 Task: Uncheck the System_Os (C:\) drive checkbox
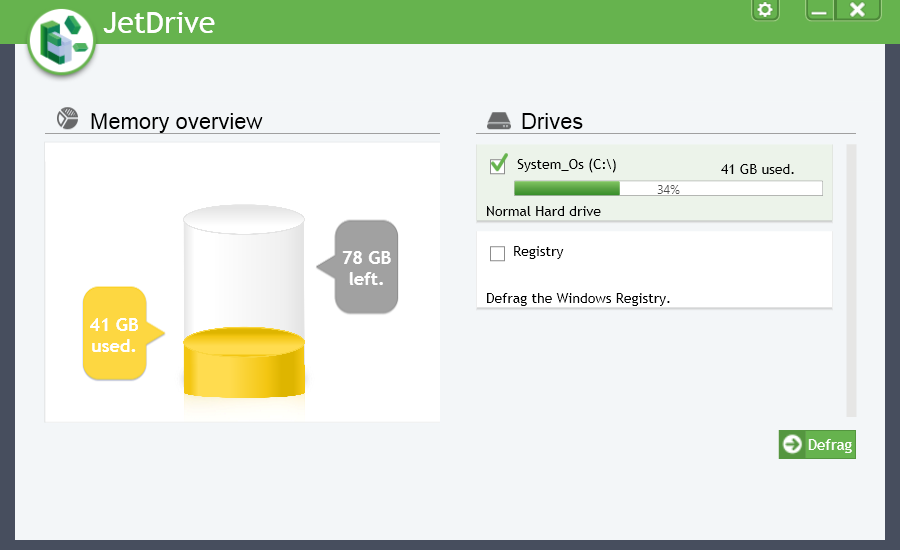[498, 165]
